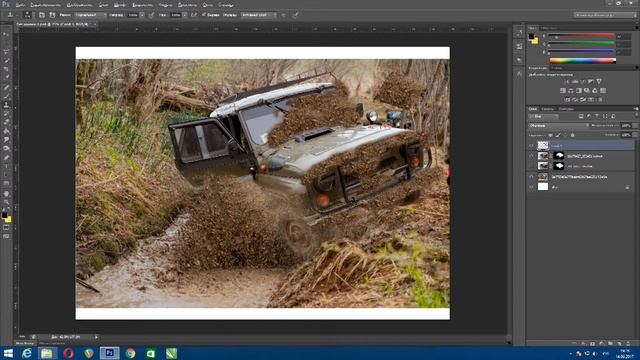Screen dimensions: 640x360
Task: Select the Eyedropper tool
Action: (x=6, y=78)
